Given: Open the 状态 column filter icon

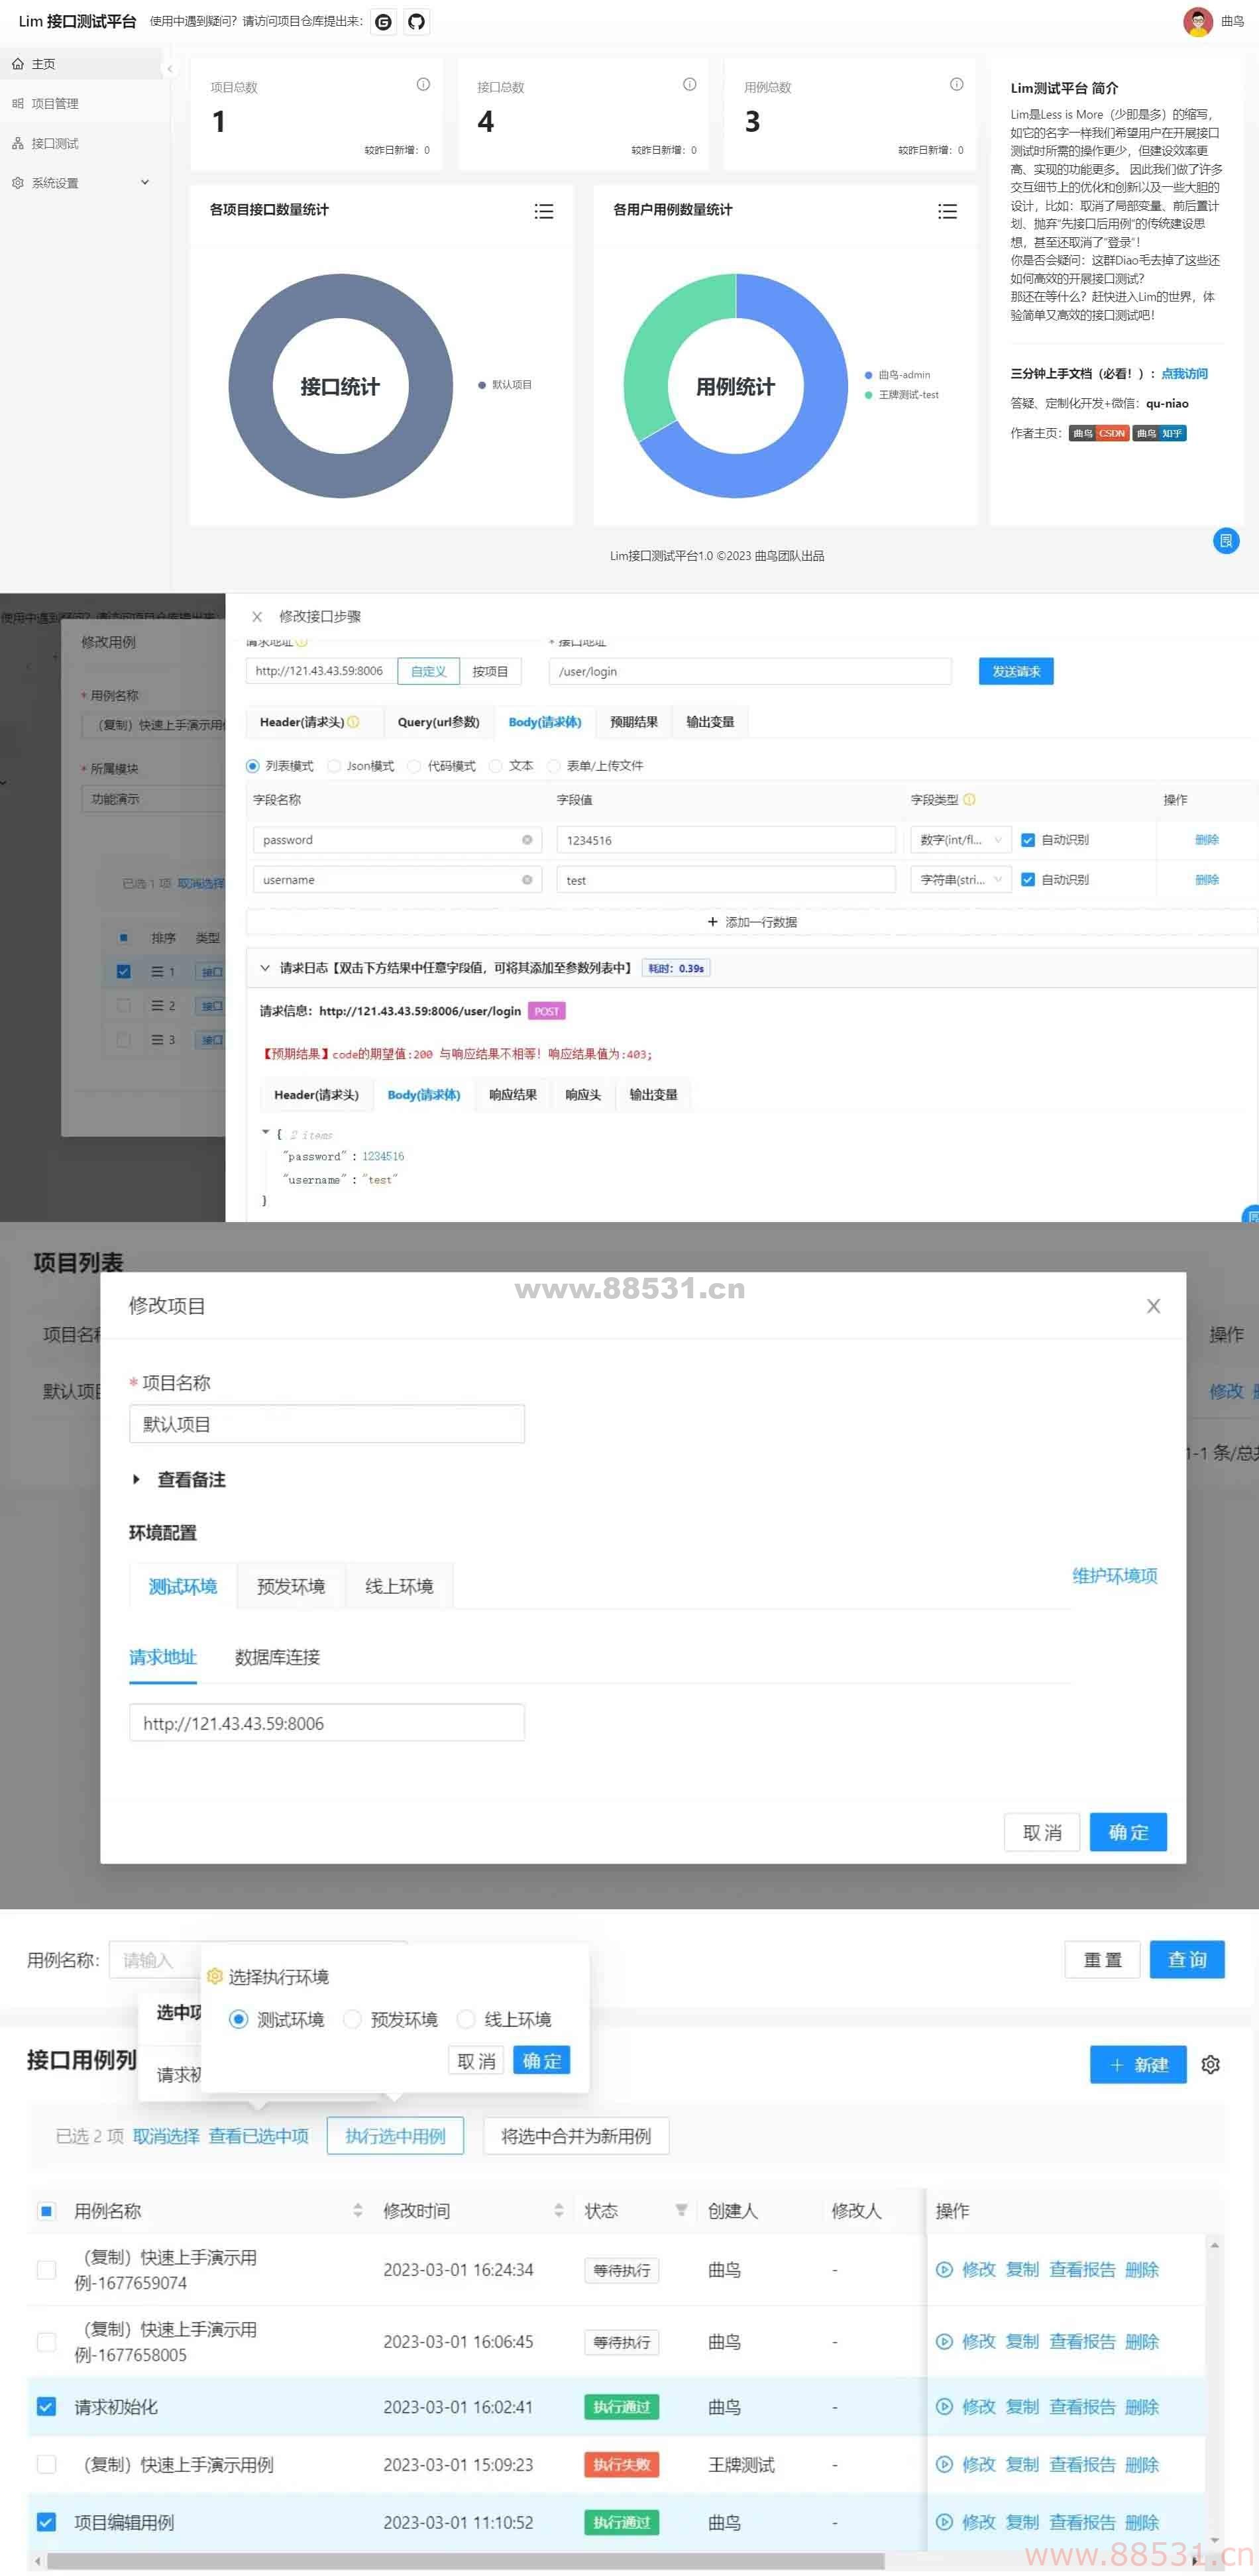Looking at the screenshot, I should (x=681, y=2210).
